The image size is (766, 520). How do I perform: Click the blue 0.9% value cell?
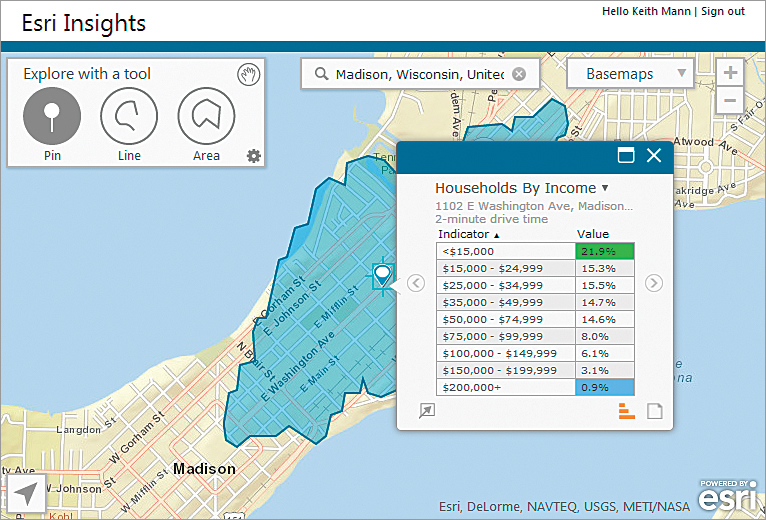click(x=605, y=387)
